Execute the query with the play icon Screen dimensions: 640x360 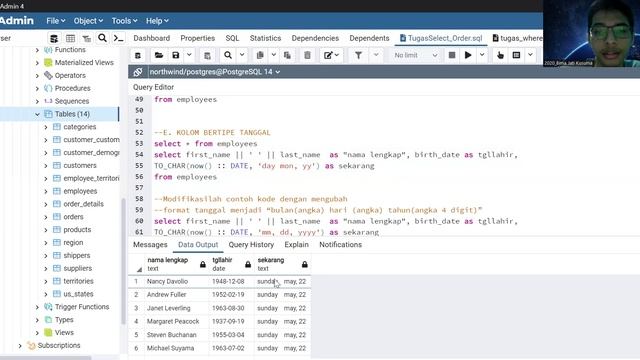pyautogui.click(x=468, y=55)
